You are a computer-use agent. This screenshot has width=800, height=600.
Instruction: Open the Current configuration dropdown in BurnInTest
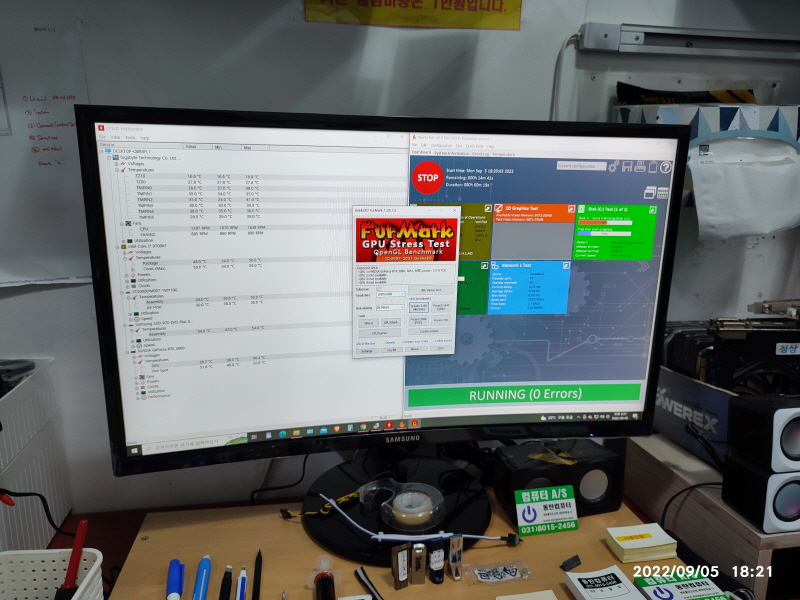pyautogui.click(x=581, y=166)
